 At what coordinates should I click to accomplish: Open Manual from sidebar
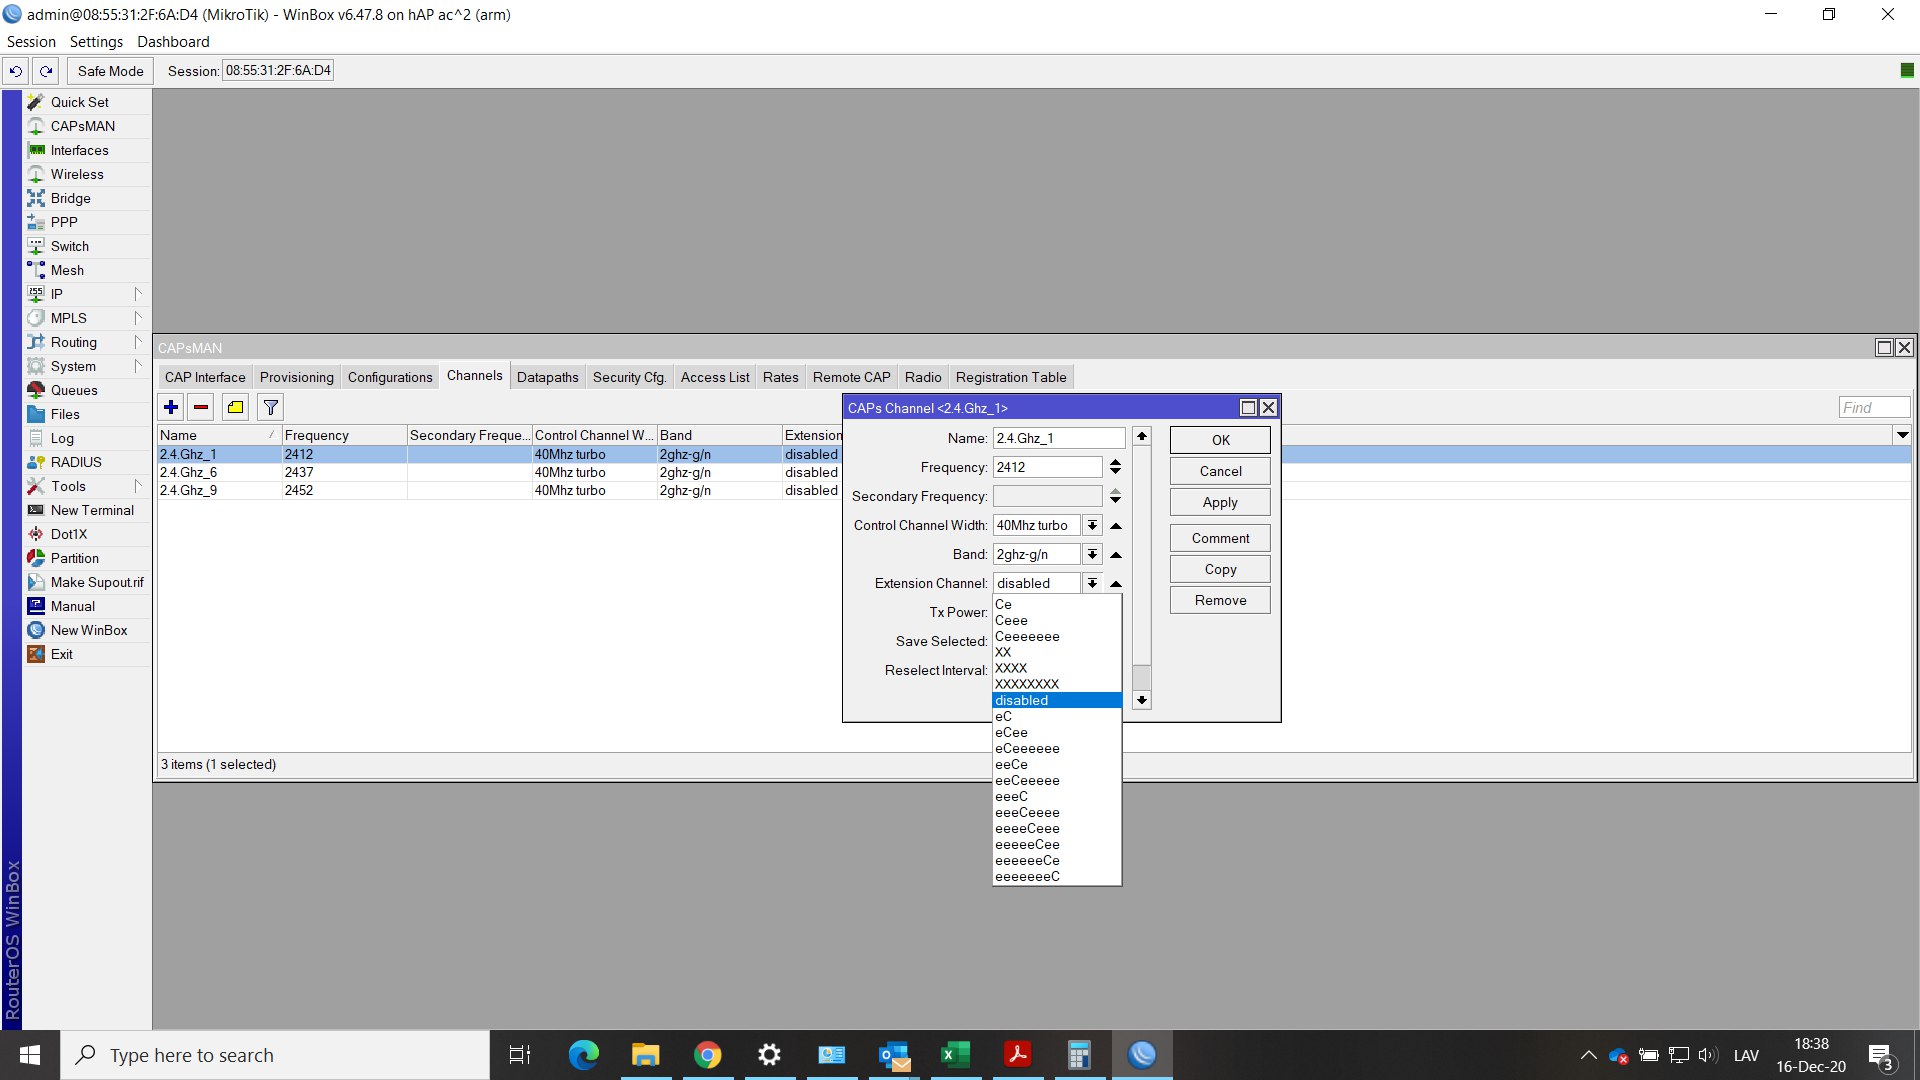click(73, 606)
